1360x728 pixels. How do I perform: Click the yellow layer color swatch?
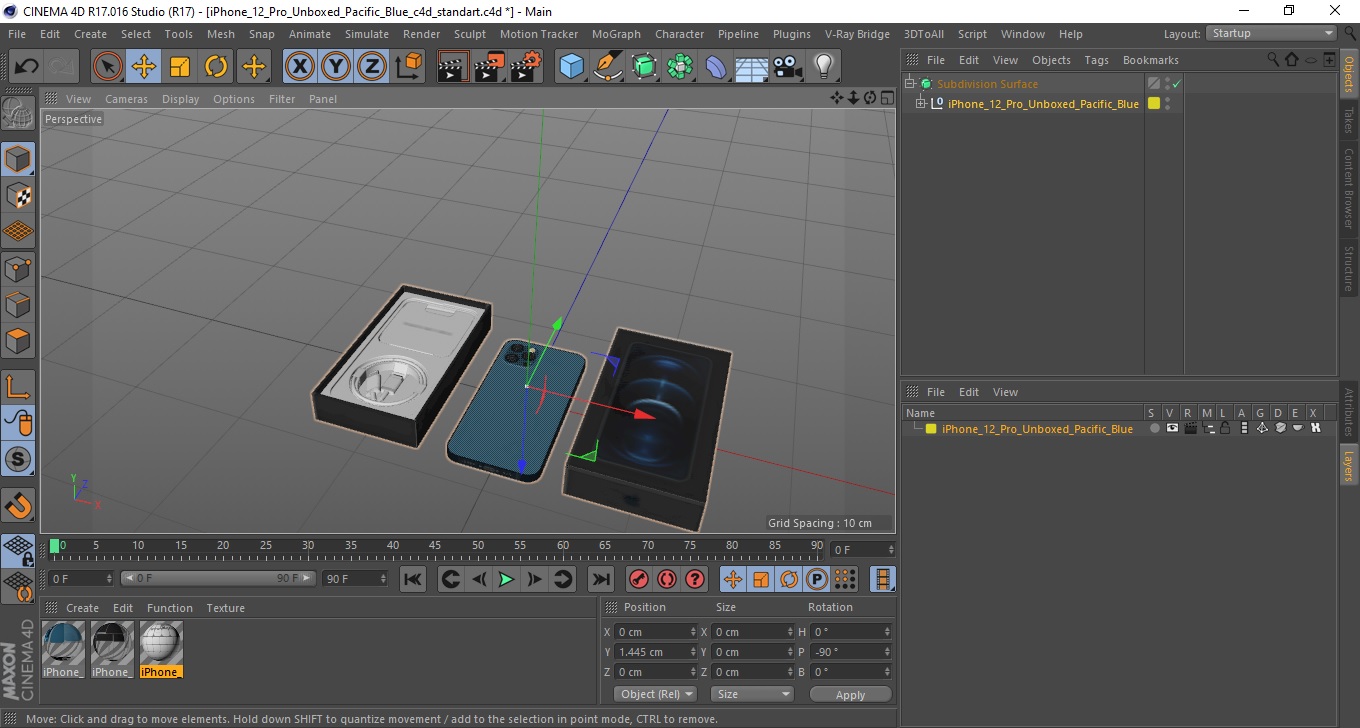coord(931,429)
